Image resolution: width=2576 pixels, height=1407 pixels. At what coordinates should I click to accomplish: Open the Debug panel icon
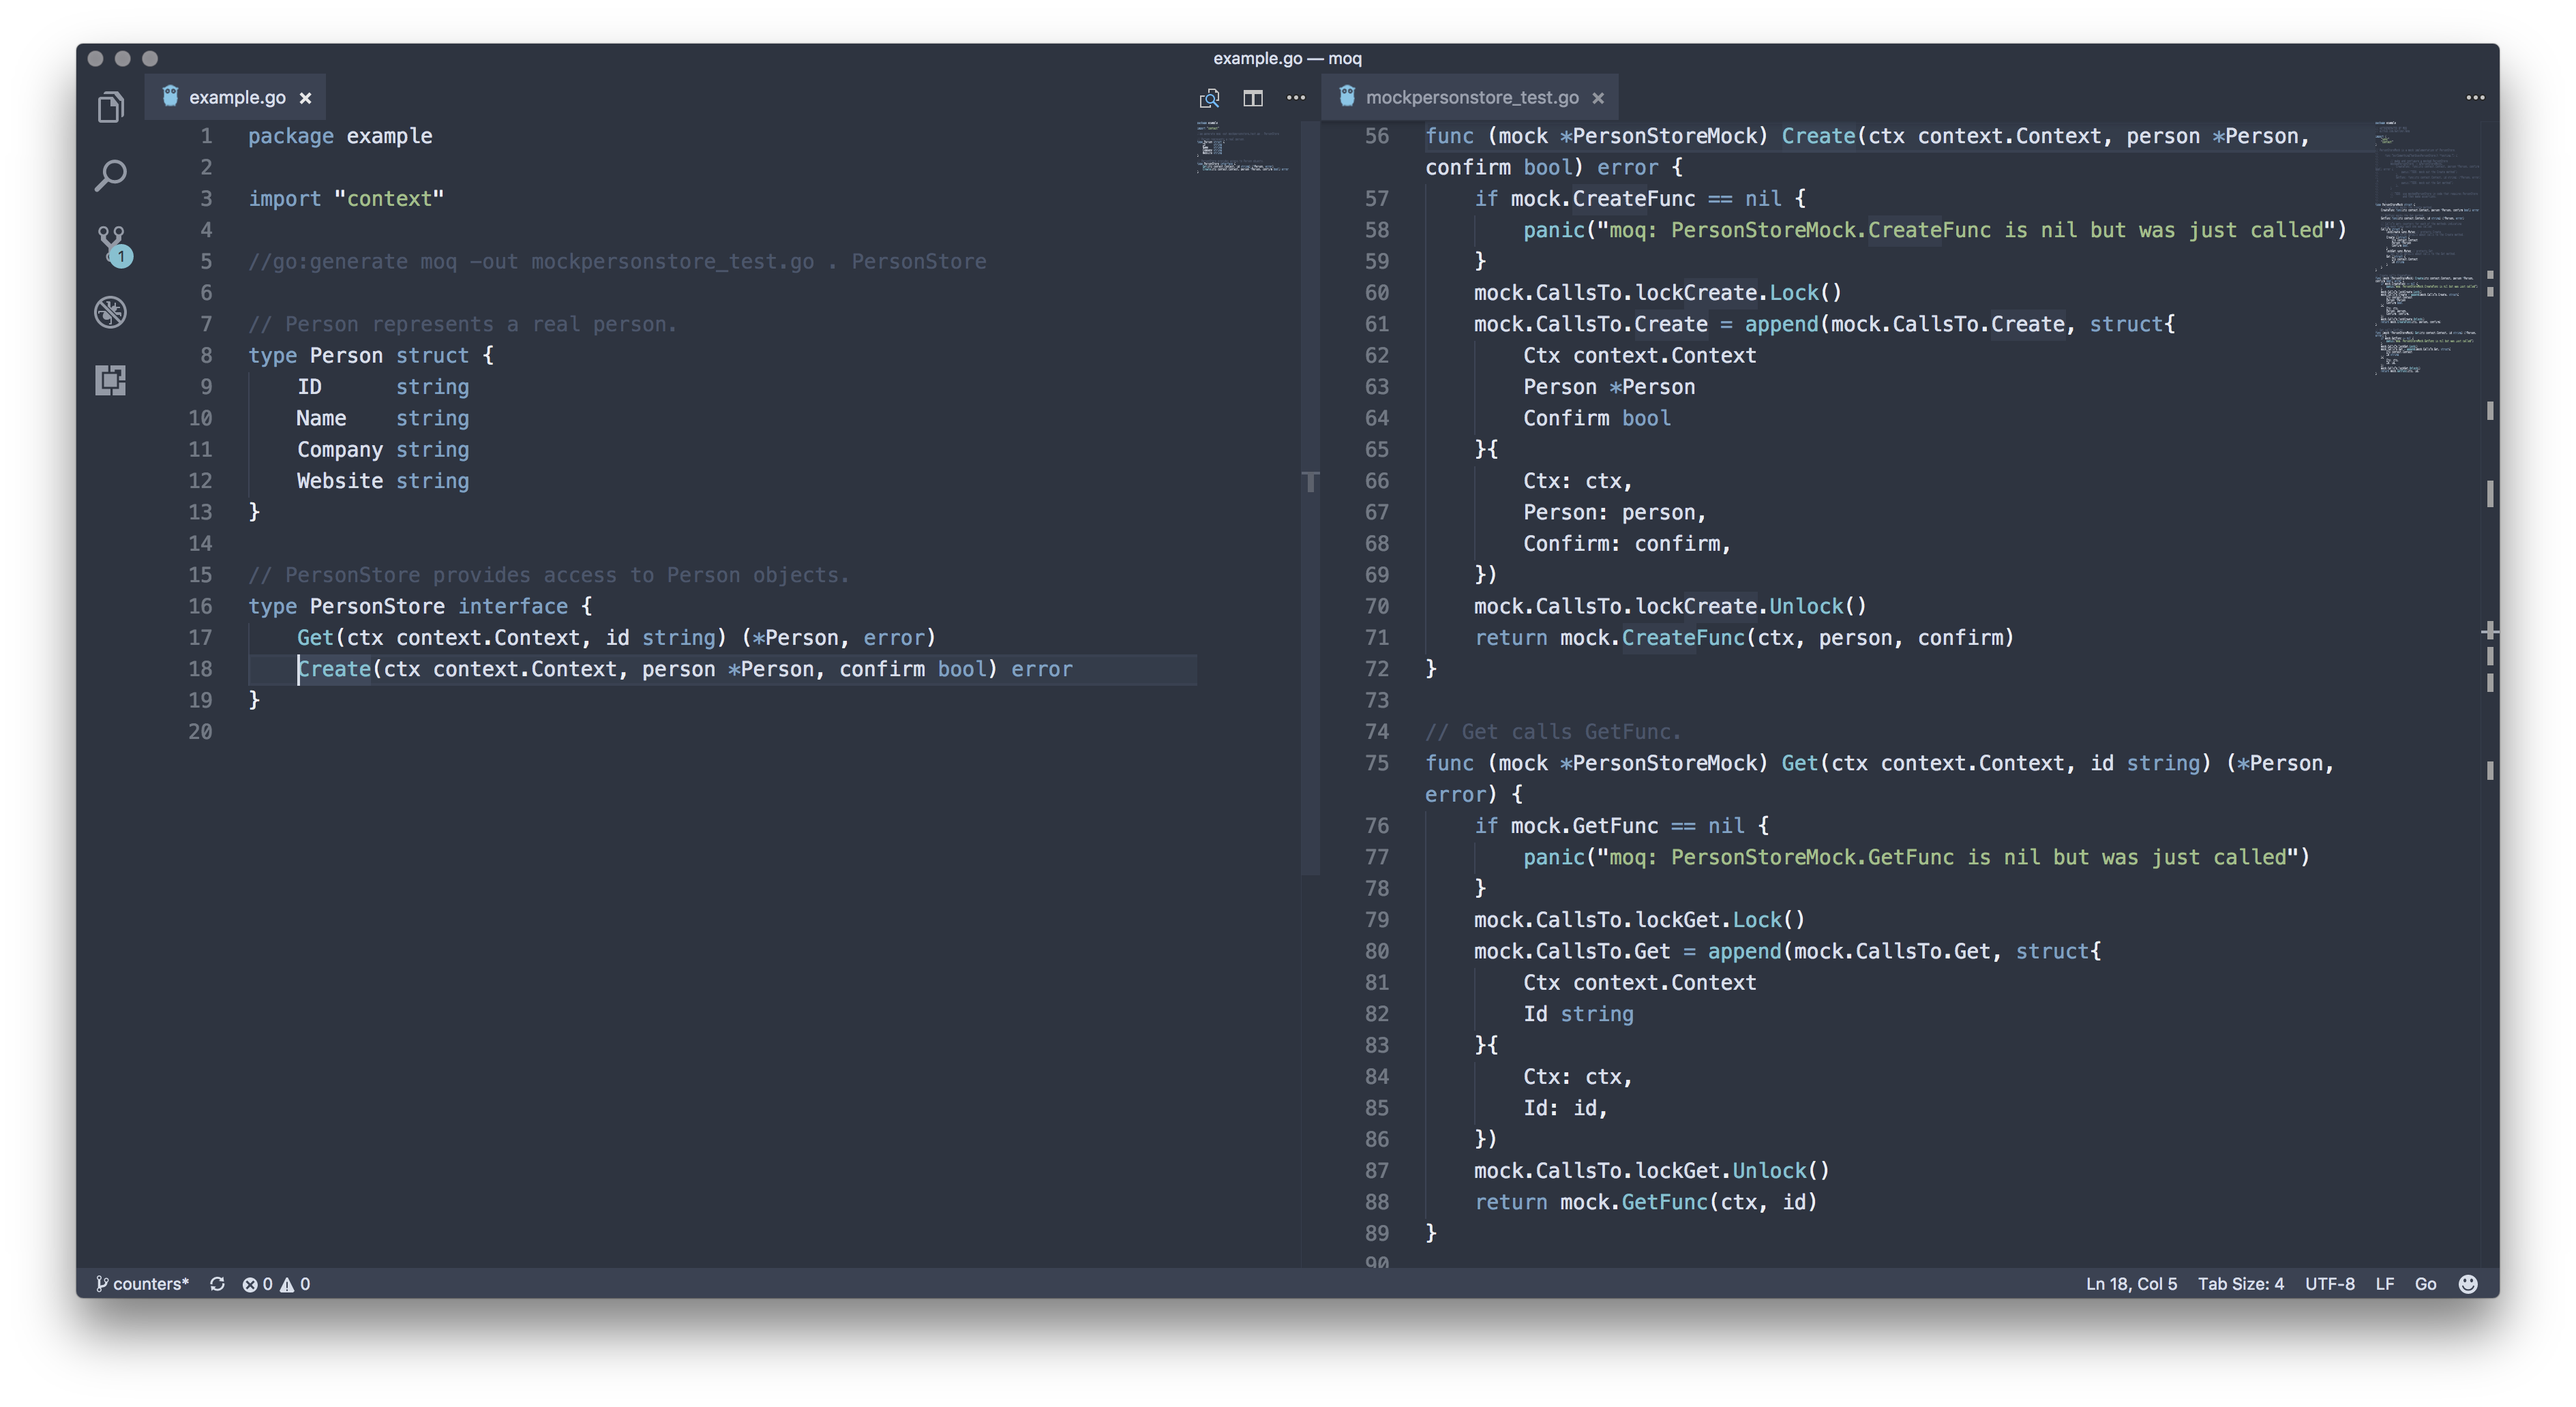111,312
